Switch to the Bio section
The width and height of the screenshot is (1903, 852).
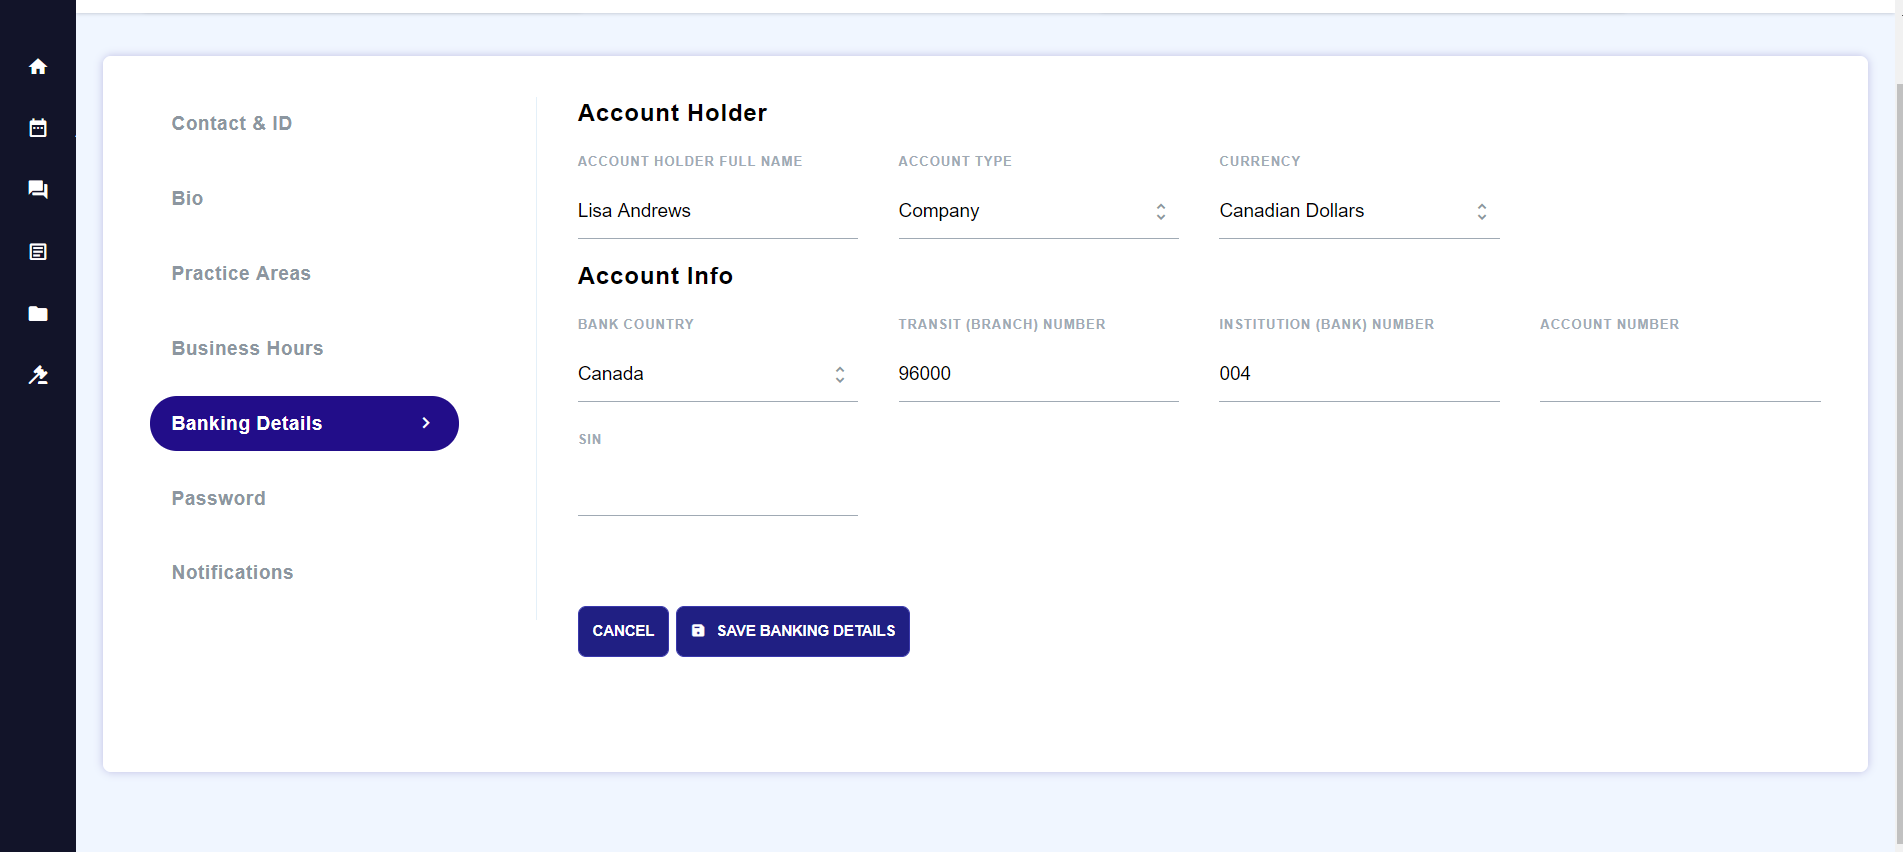pyautogui.click(x=187, y=198)
